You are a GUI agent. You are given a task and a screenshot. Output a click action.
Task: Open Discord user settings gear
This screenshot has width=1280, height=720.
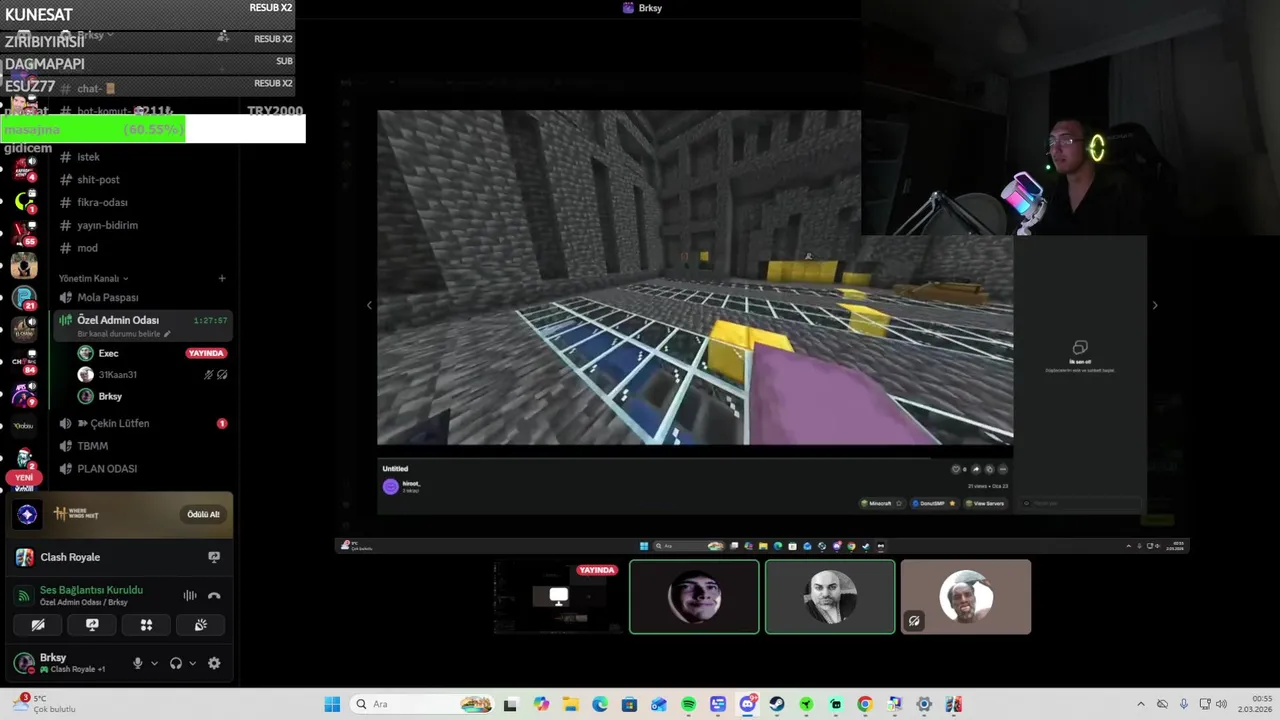pyautogui.click(x=214, y=663)
